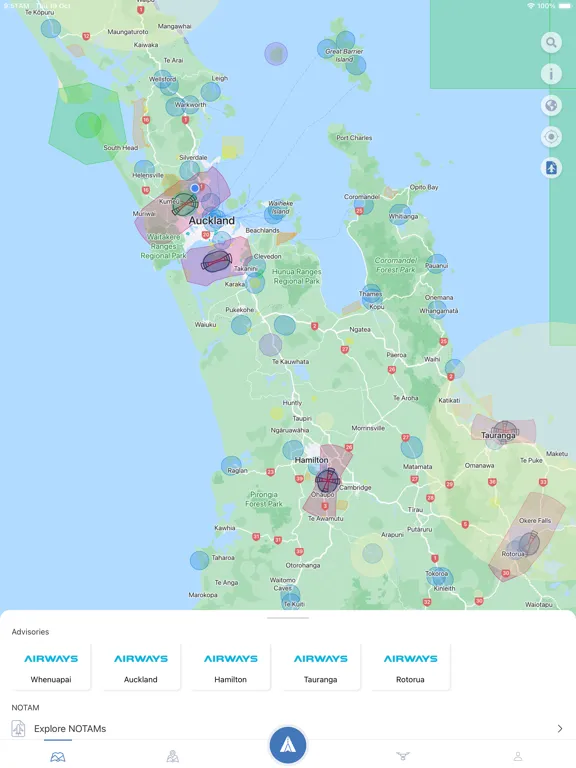576x768 pixels.
Task: Open the drone tab in bottom bar
Action: point(403,757)
